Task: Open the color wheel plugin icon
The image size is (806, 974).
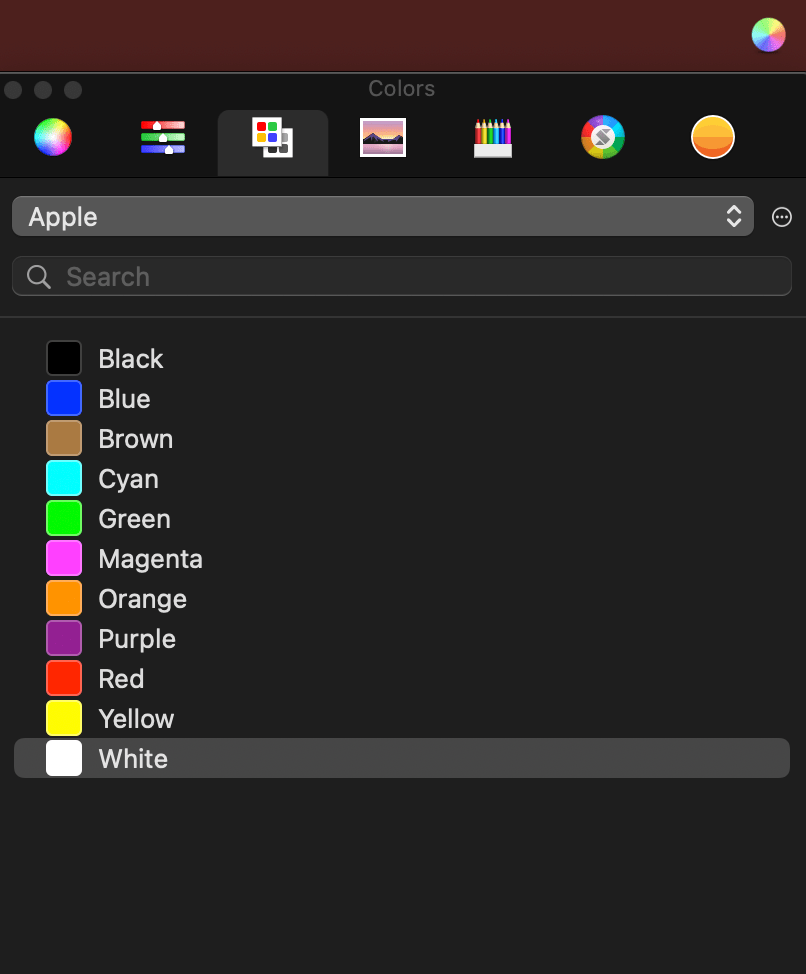Action: pyautogui.click(x=602, y=137)
